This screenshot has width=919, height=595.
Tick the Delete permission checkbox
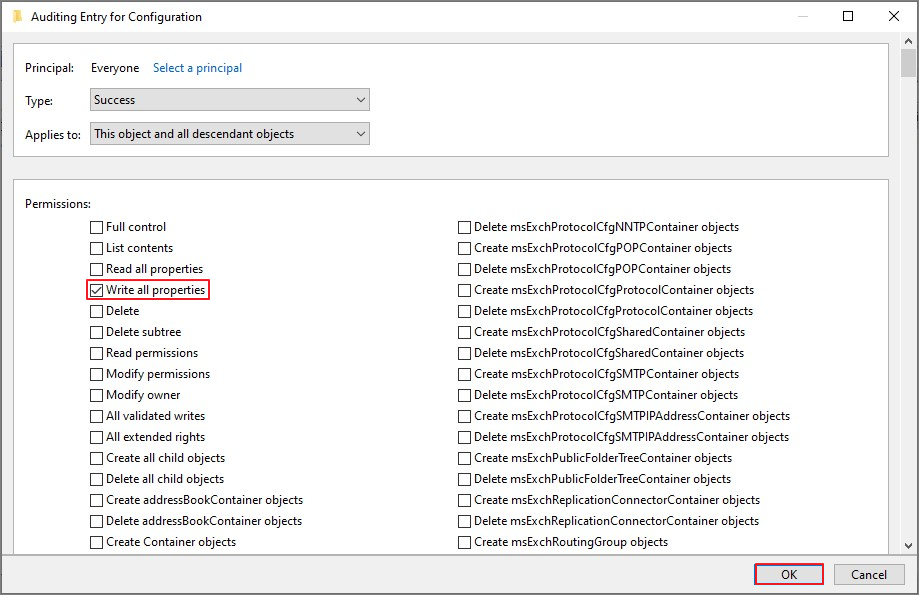point(97,311)
